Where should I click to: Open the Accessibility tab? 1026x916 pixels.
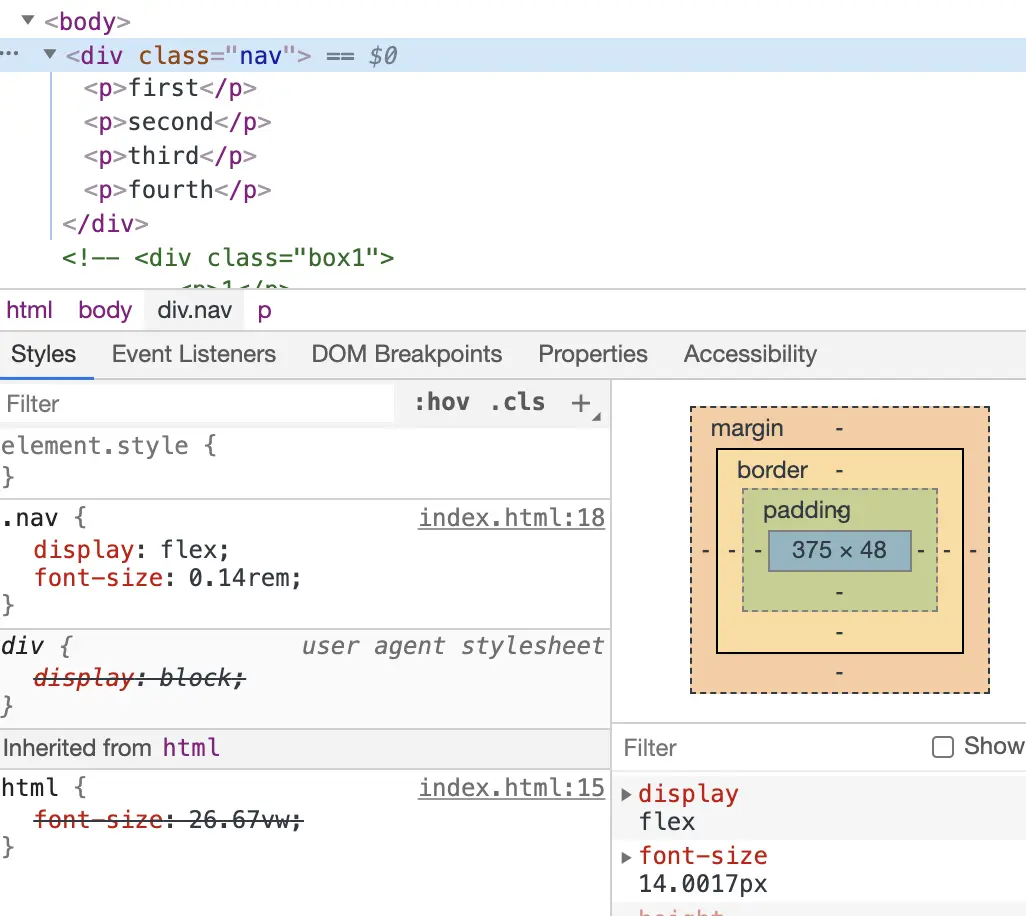coord(749,354)
